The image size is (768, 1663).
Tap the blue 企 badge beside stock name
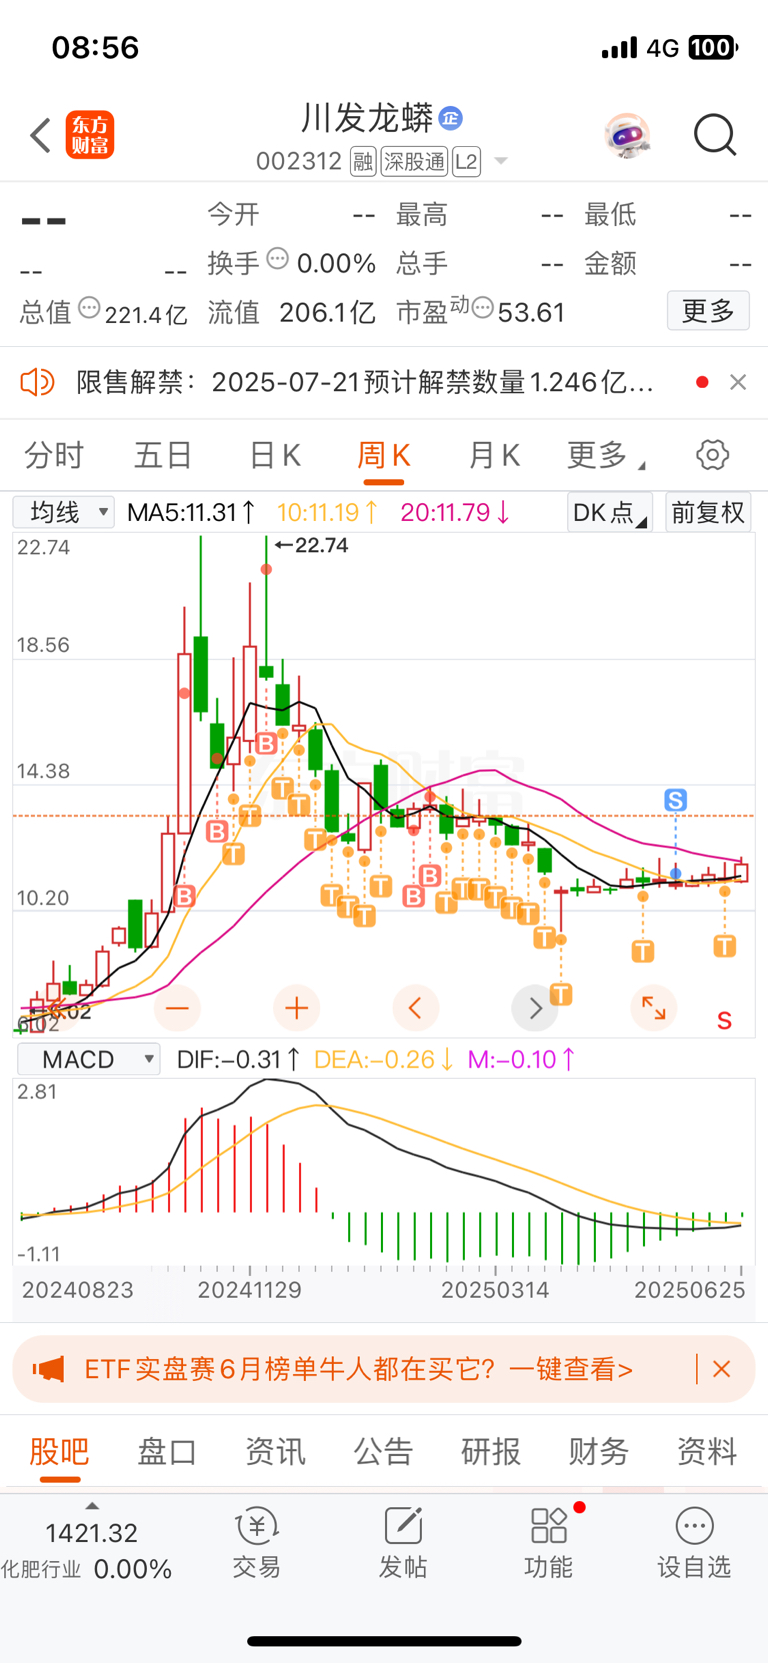tap(451, 118)
